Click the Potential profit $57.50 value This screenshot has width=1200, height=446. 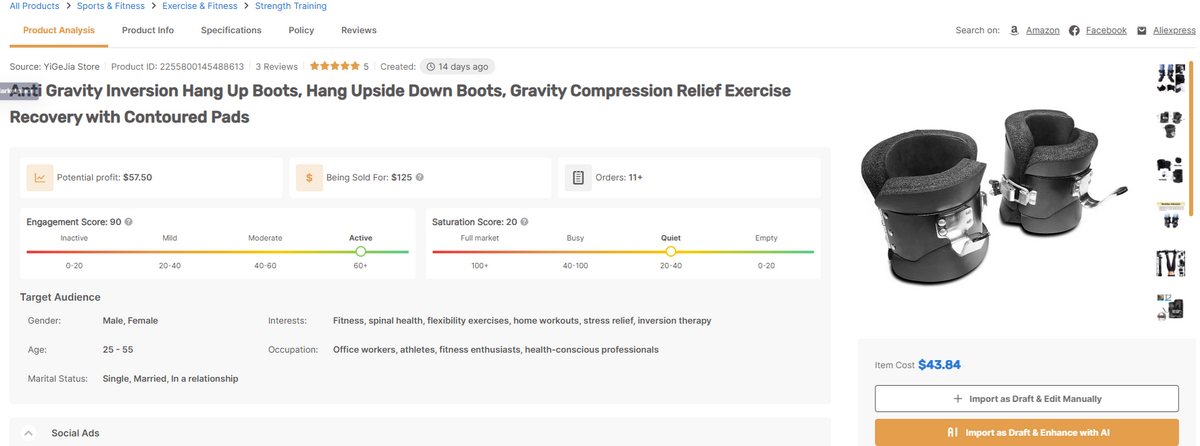137,177
